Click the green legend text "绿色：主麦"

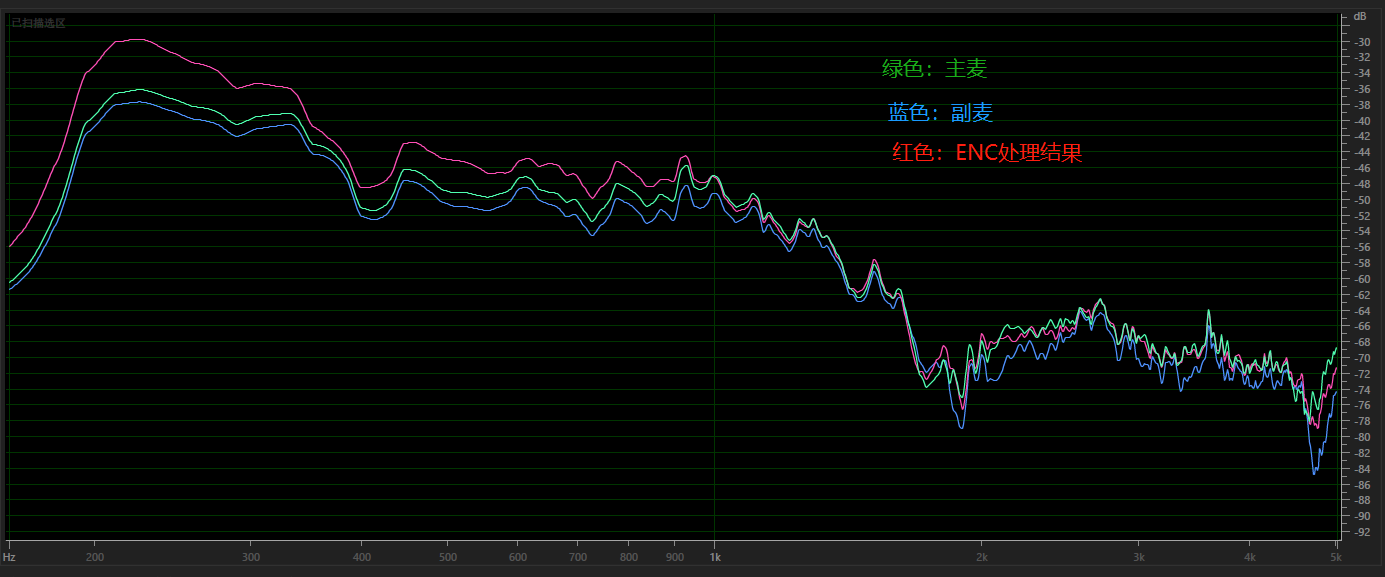point(934,69)
